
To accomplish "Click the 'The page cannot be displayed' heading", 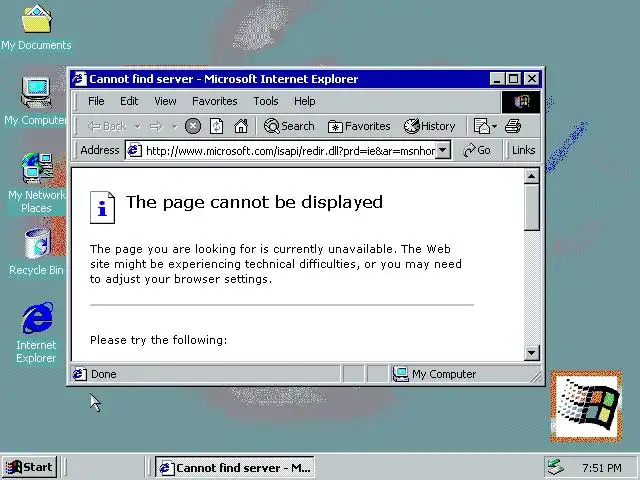I will pos(254,202).
